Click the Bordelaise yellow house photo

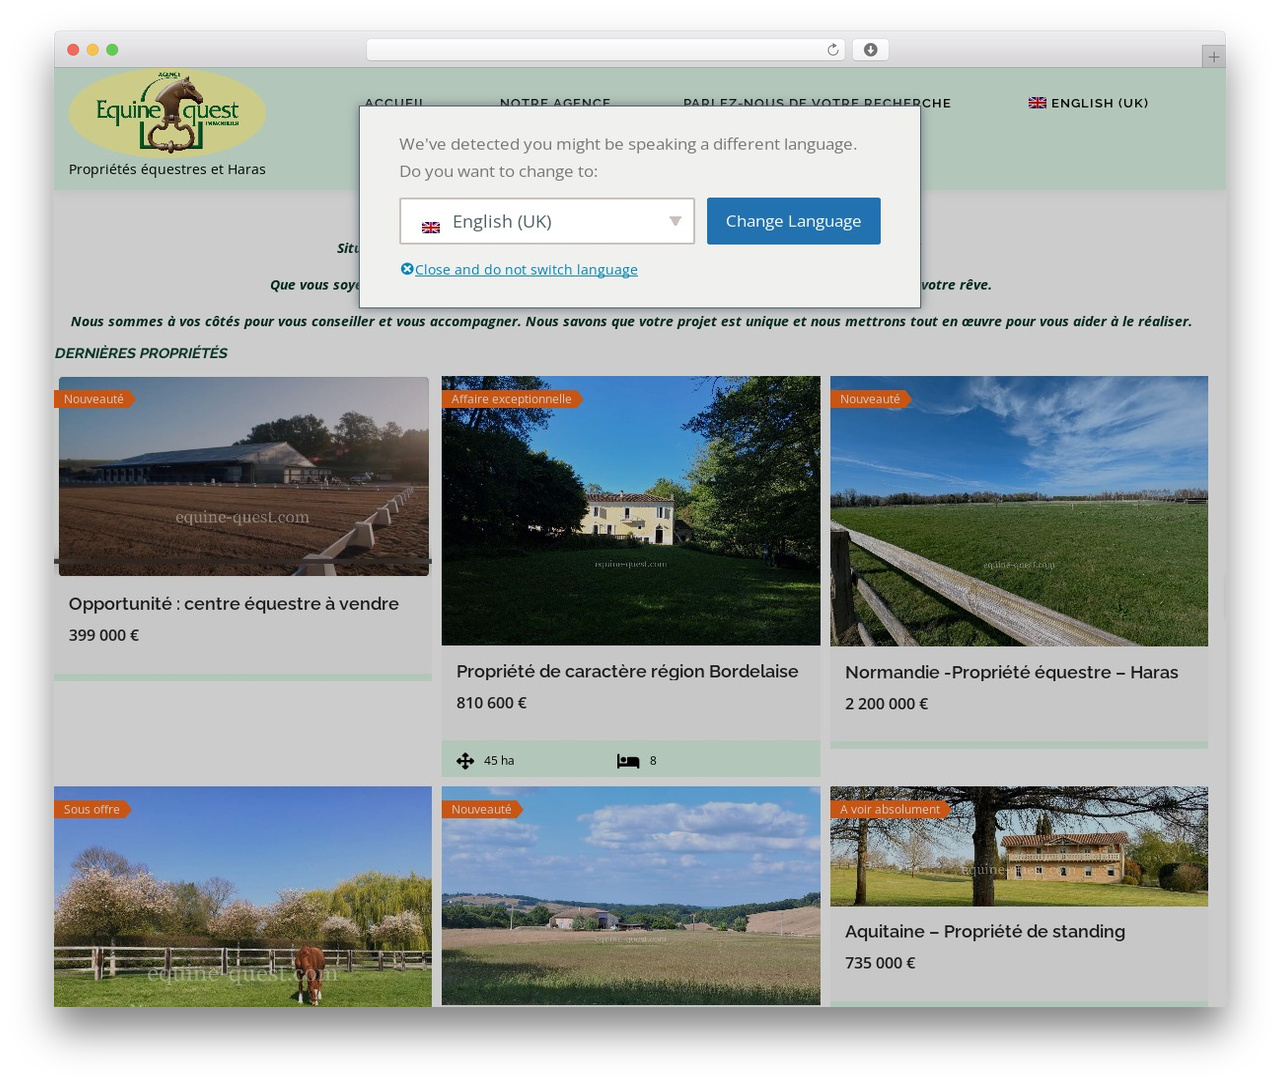631,511
